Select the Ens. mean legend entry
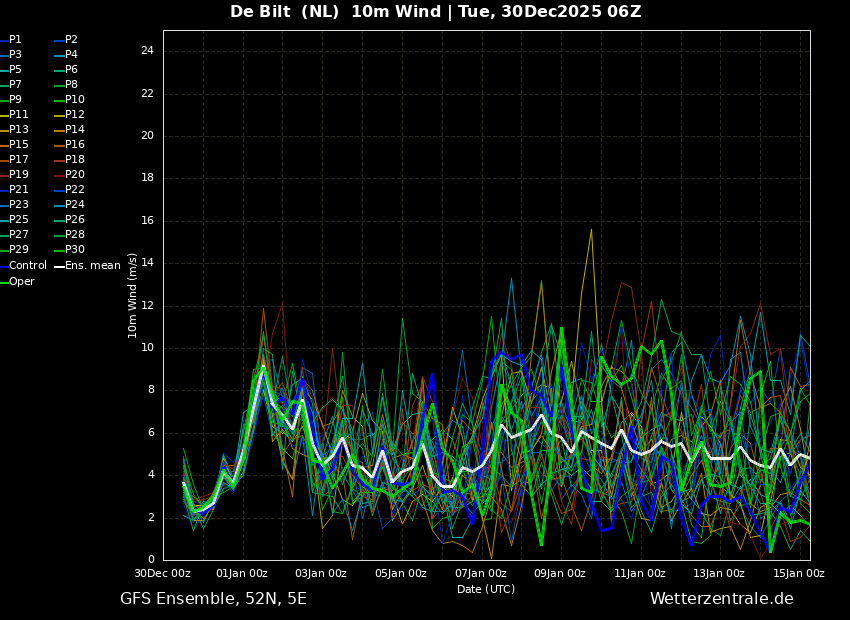The width and height of the screenshot is (850, 620). click(x=87, y=266)
